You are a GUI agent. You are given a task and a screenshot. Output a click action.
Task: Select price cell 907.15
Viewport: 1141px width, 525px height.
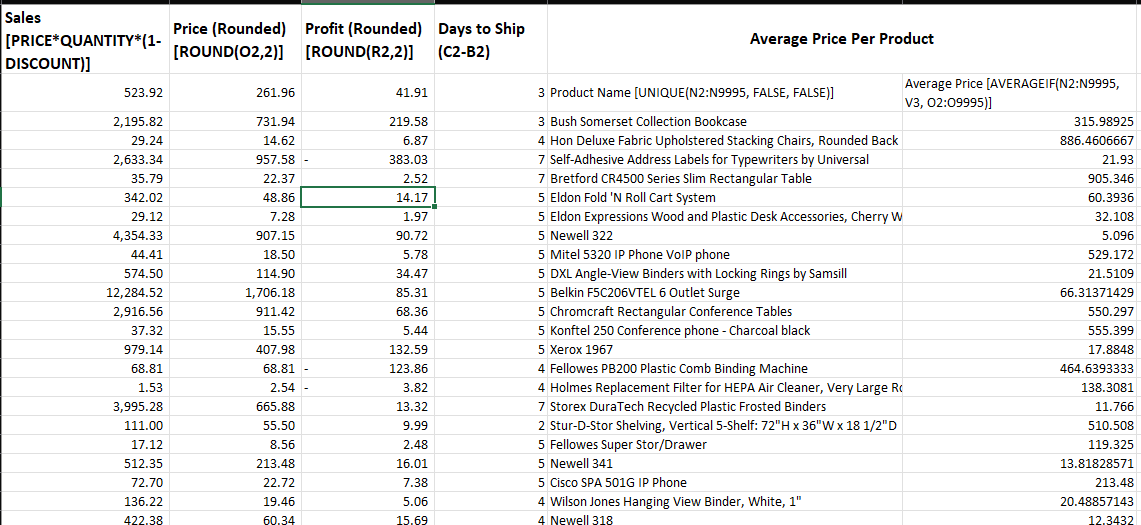(x=235, y=235)
